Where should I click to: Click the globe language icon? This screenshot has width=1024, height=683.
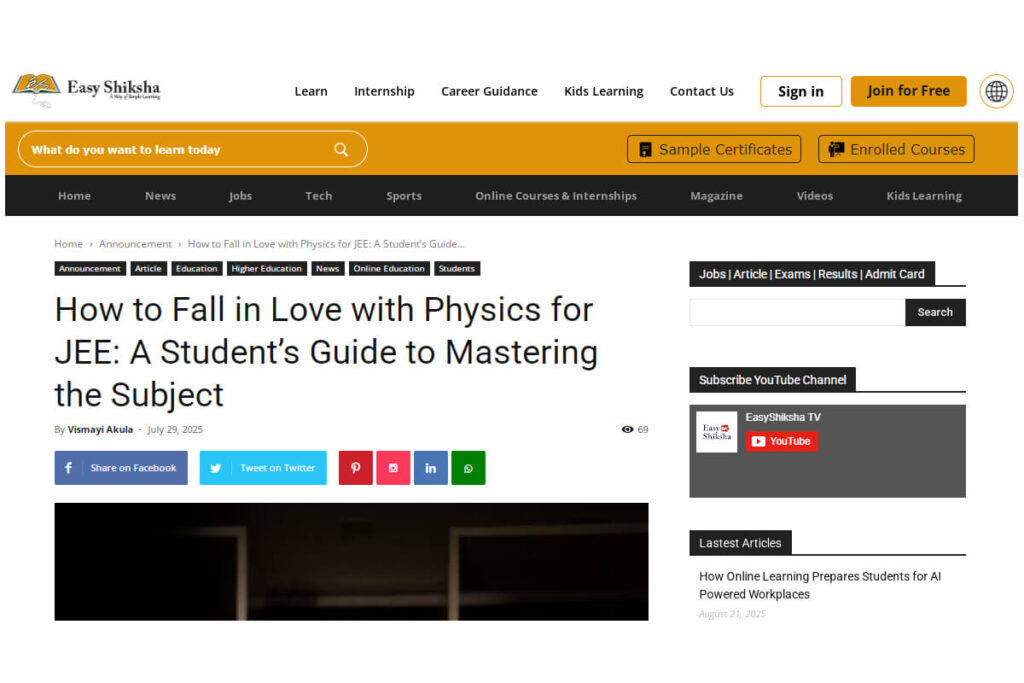[996, 91]
